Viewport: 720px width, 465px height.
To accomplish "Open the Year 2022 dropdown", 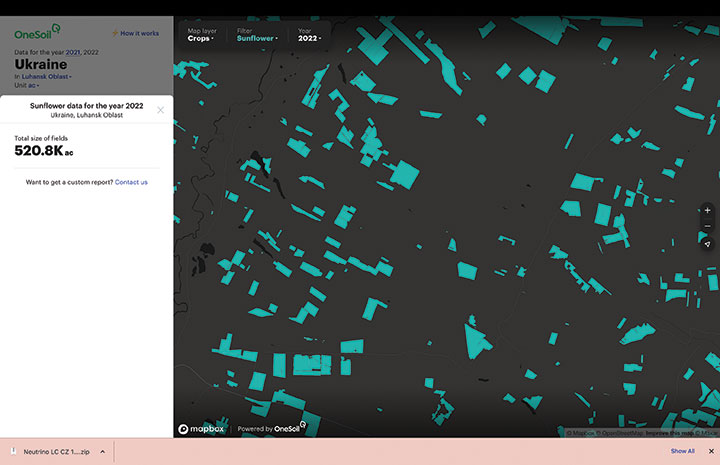I will tap(311, 35).
